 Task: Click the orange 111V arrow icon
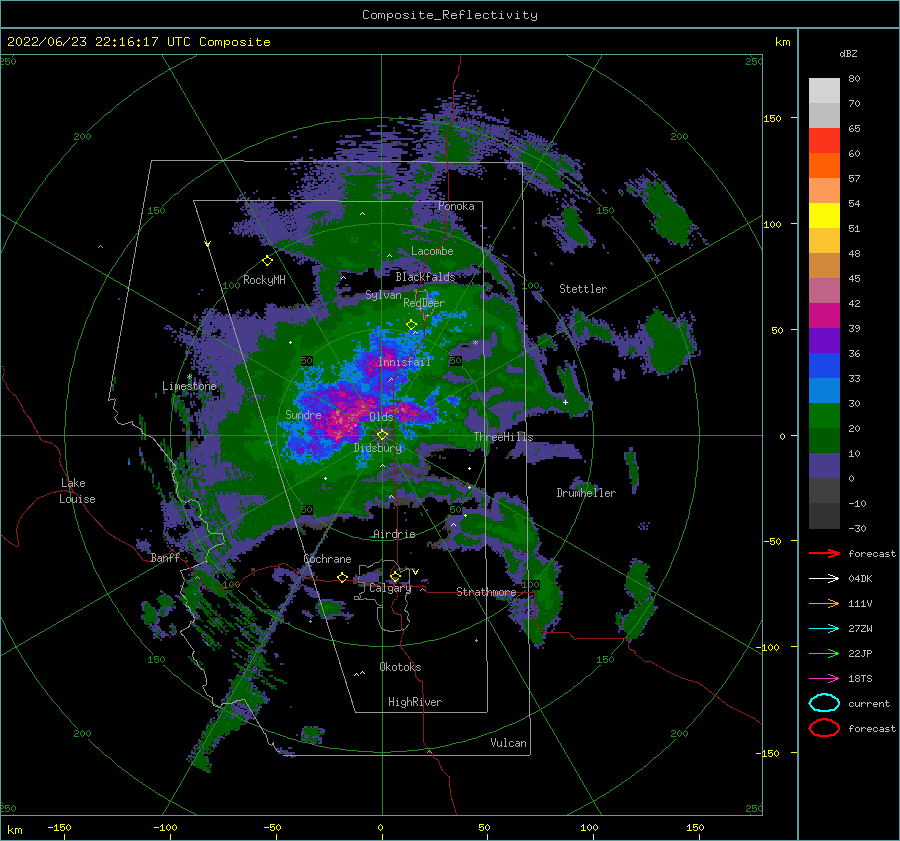(824, 603)
